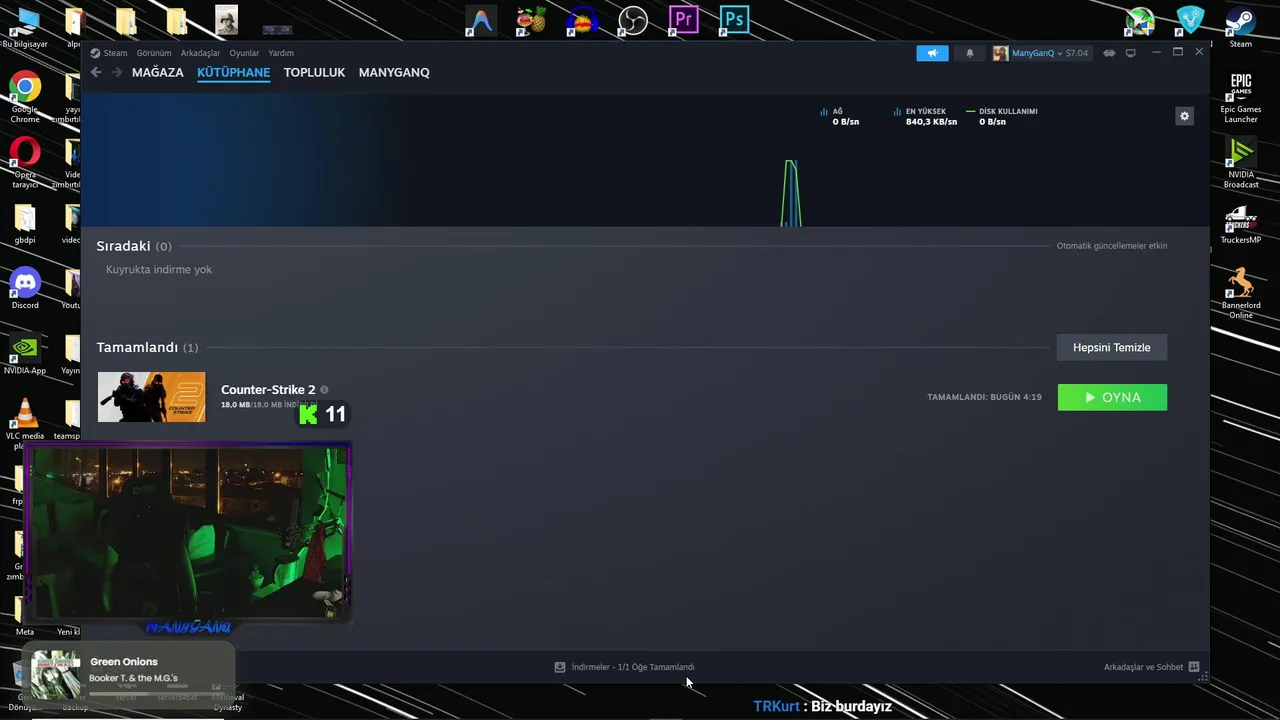Click the ManyGanQ profile avatar

(1000, 53)
